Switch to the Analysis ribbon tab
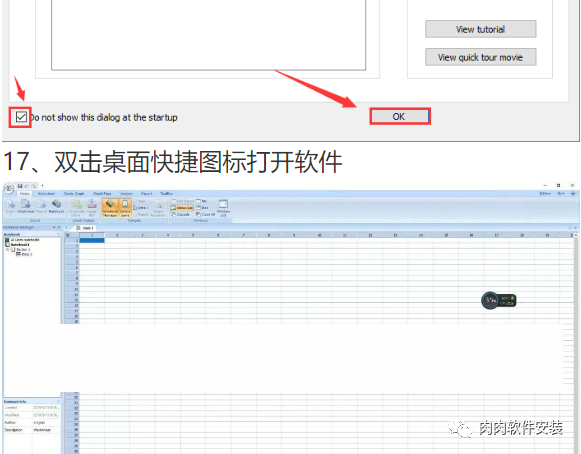This screenshot has height=454, width=581. [x=126, y=193]
